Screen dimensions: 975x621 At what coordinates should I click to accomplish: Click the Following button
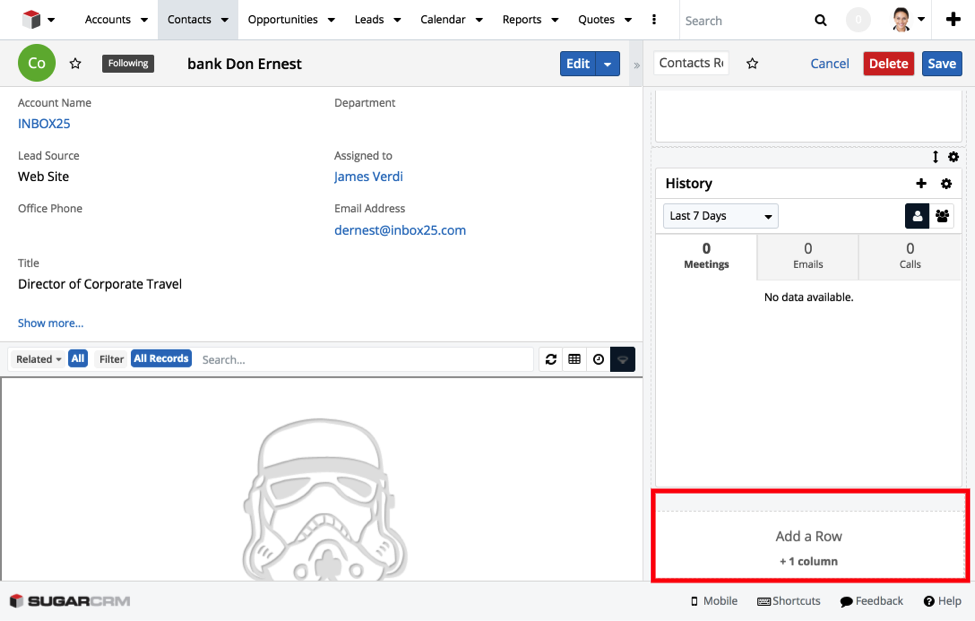[128, 63]
